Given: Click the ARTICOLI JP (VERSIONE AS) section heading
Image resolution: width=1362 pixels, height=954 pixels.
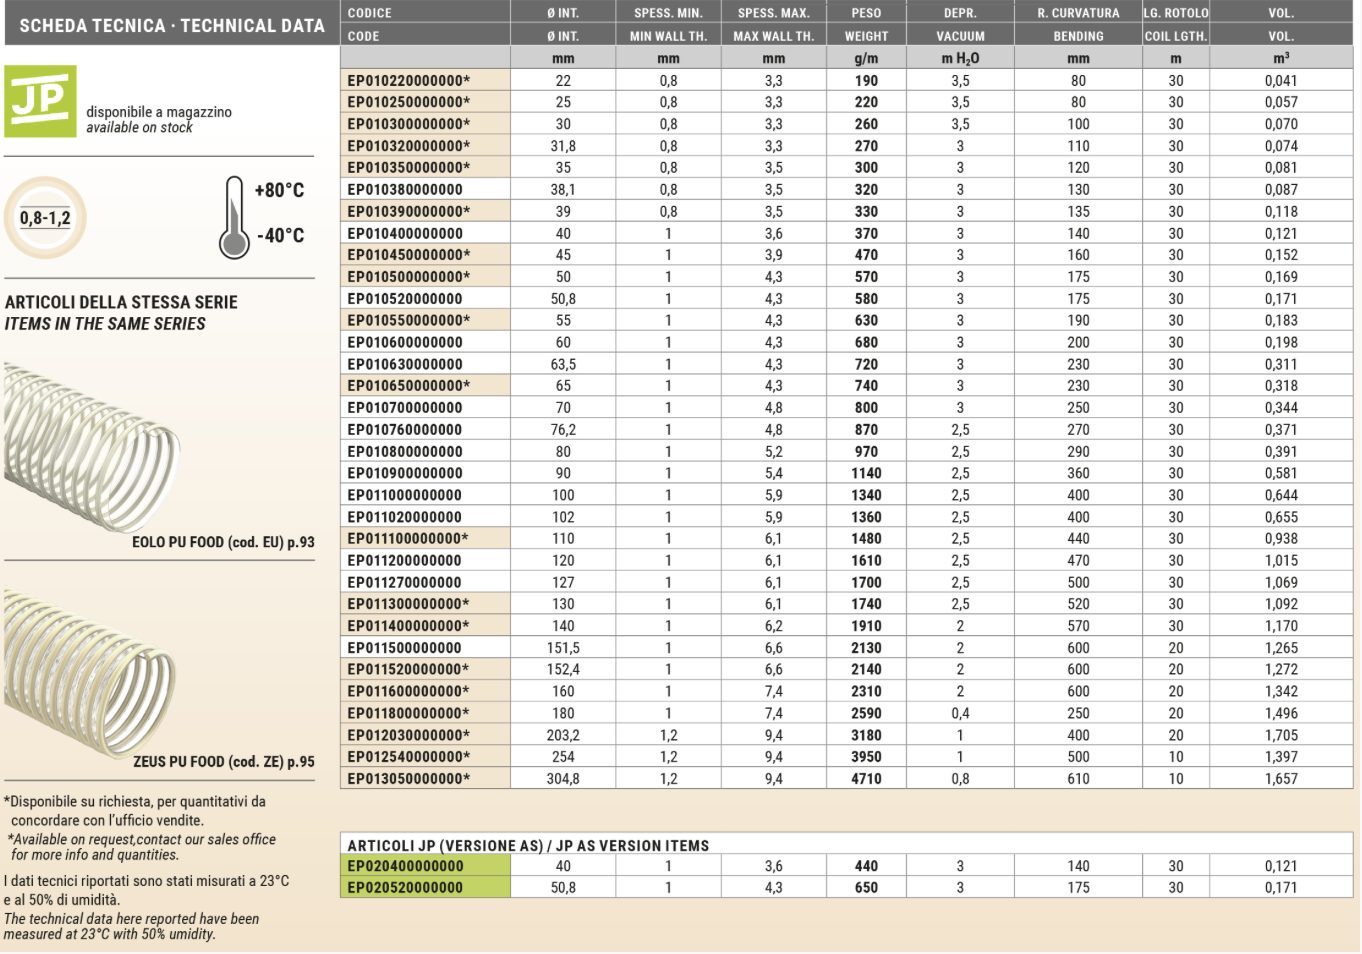Looking at the screenshot, I should pyautogui.click(x=528, y=845).
